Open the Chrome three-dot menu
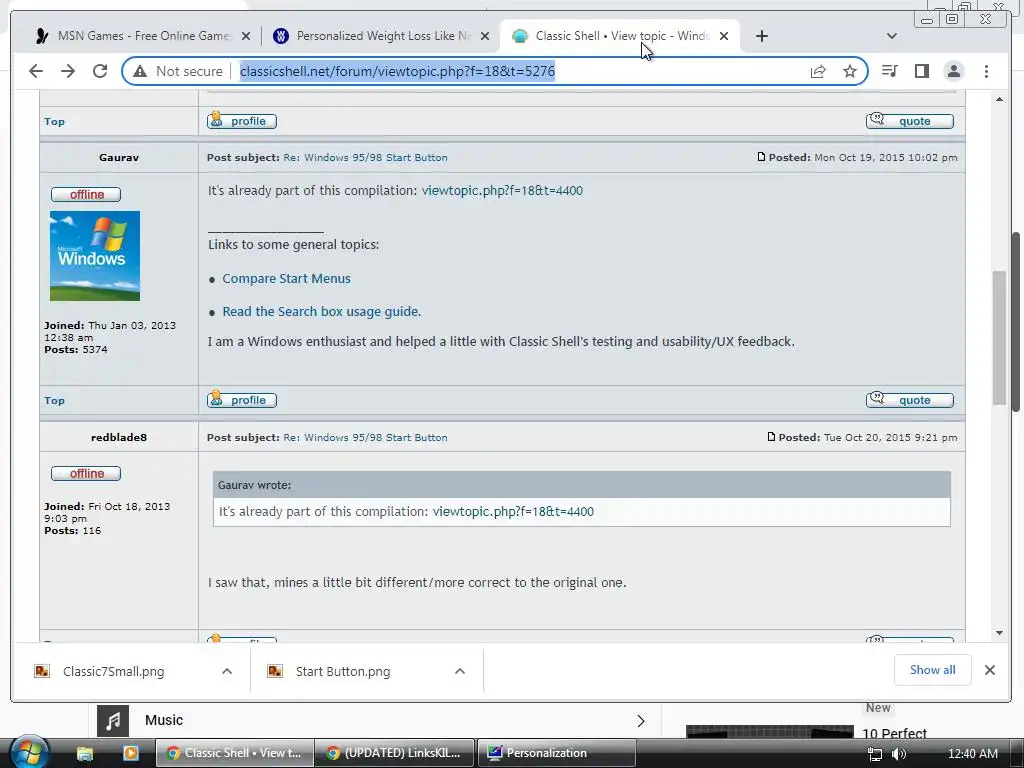The height and width of the screenshot is (768, 1024). [x=986, y=71]
